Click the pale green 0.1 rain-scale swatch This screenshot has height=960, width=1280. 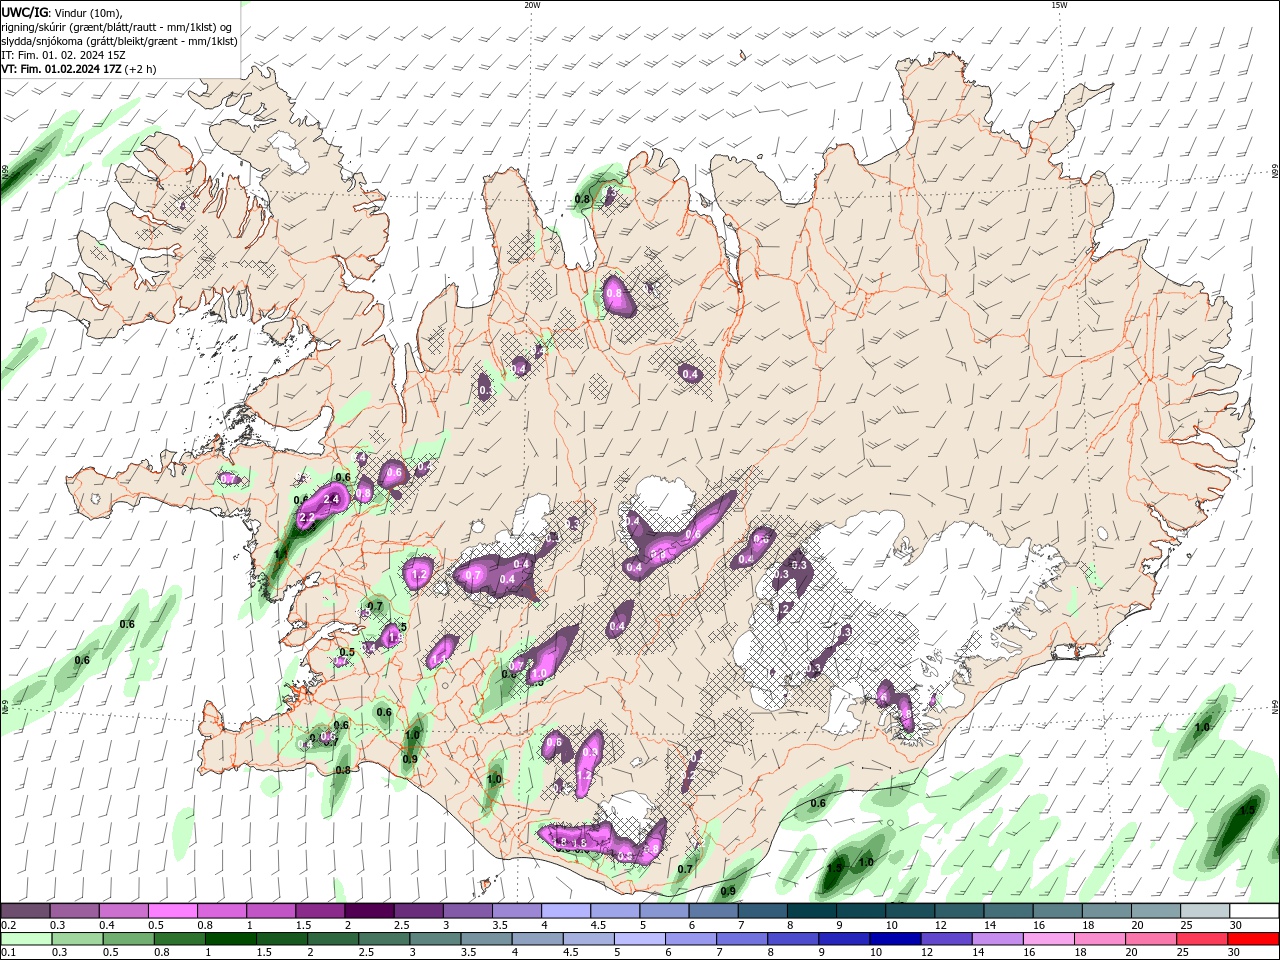[25, 939]
